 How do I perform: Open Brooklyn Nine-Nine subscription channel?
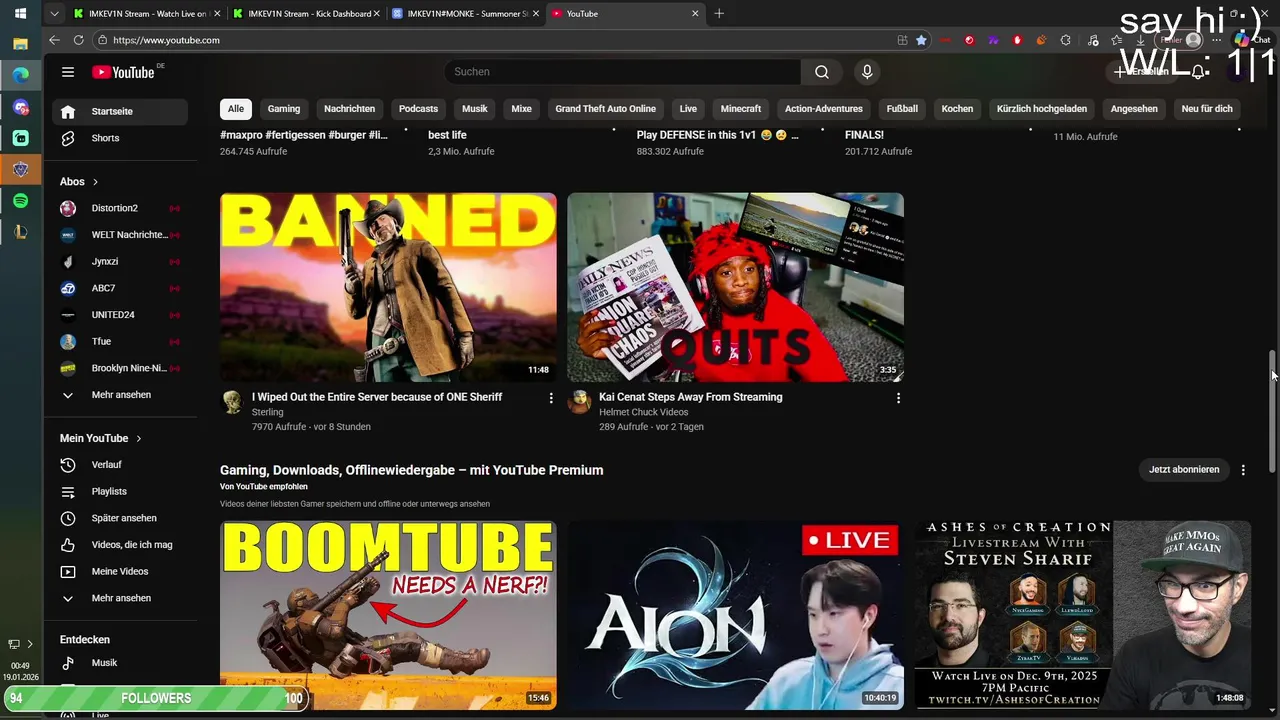tap(120, 368)
